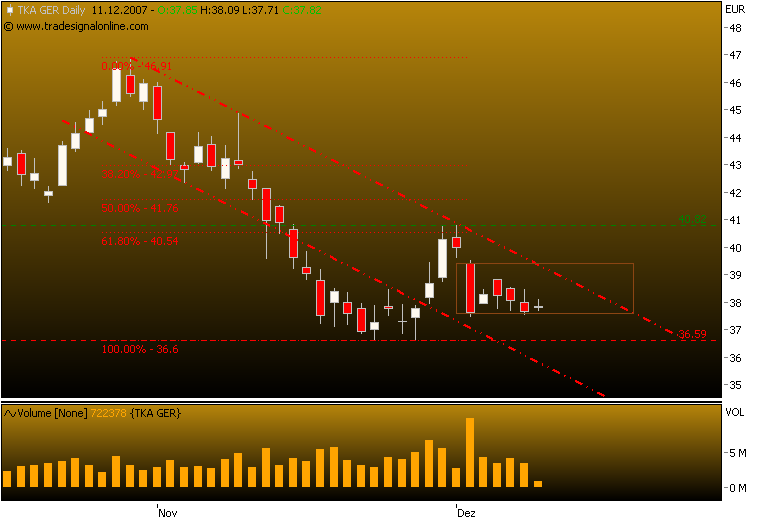The image size is (769, 520).
Task: Click the orange volume value 722378
Action: [x=109, y=414]
